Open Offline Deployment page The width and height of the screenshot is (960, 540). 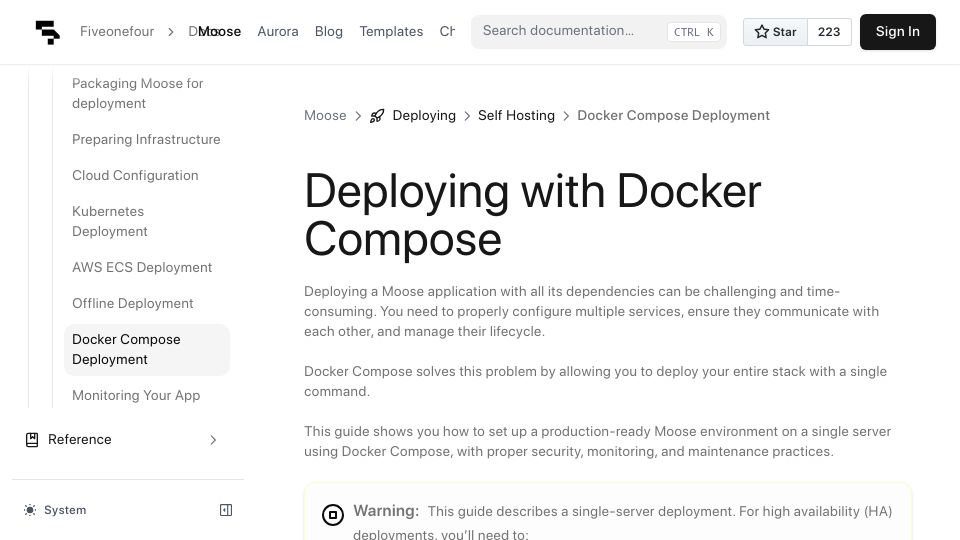point(147,304)
